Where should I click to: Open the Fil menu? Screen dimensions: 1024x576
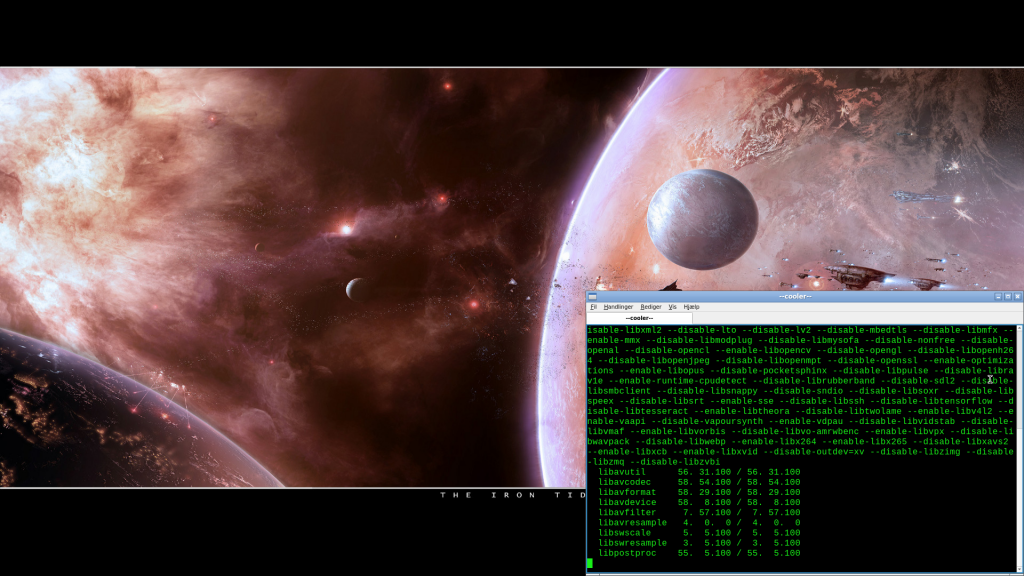pos(593,307)
